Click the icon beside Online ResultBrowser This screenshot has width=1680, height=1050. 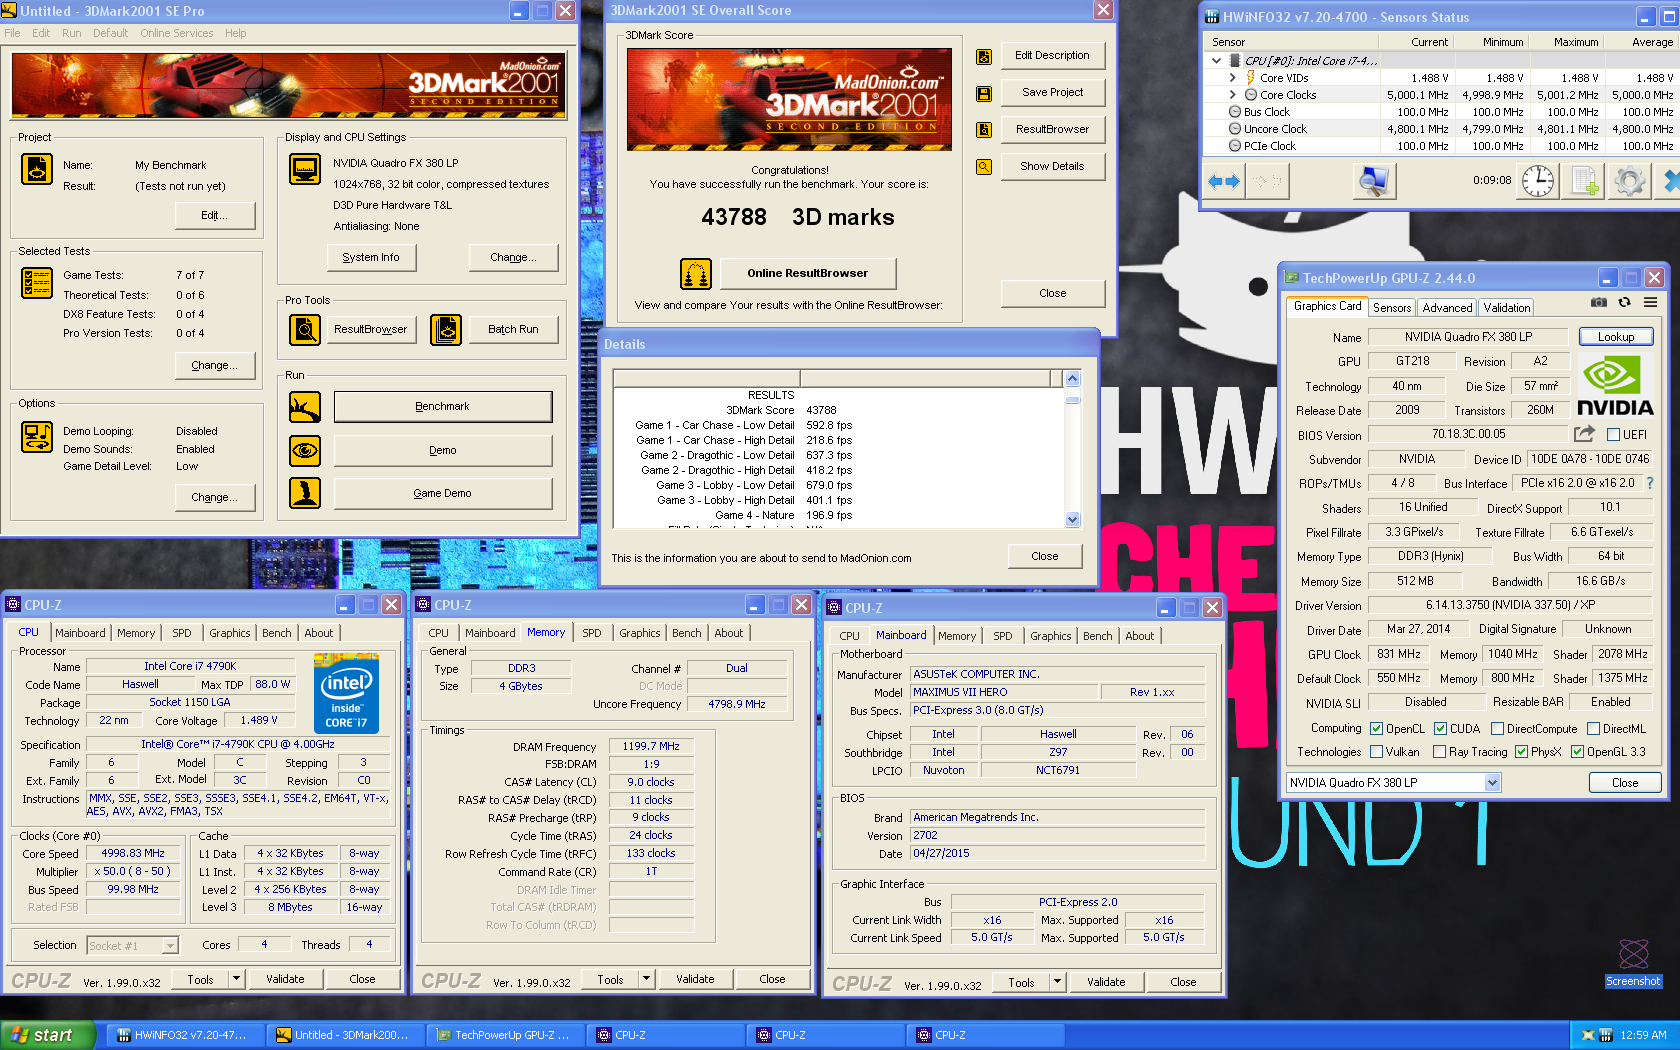coord(696,273)
